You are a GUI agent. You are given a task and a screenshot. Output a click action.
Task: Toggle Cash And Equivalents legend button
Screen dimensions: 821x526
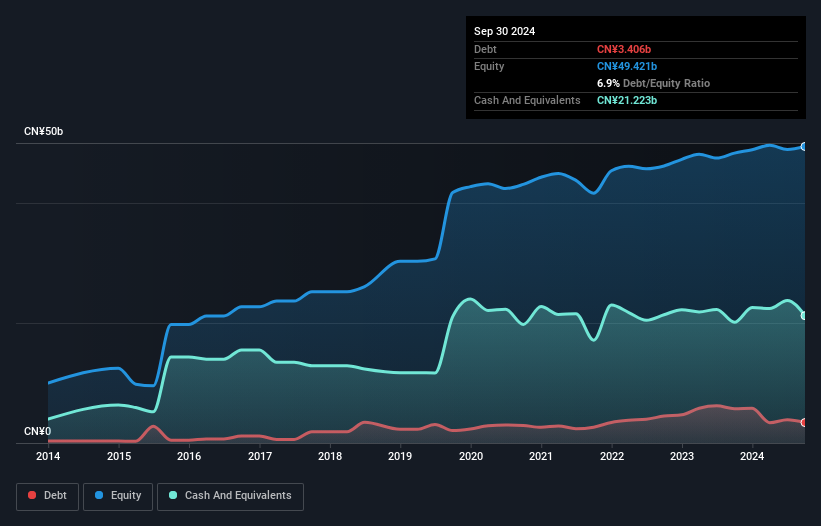(230, 496)
